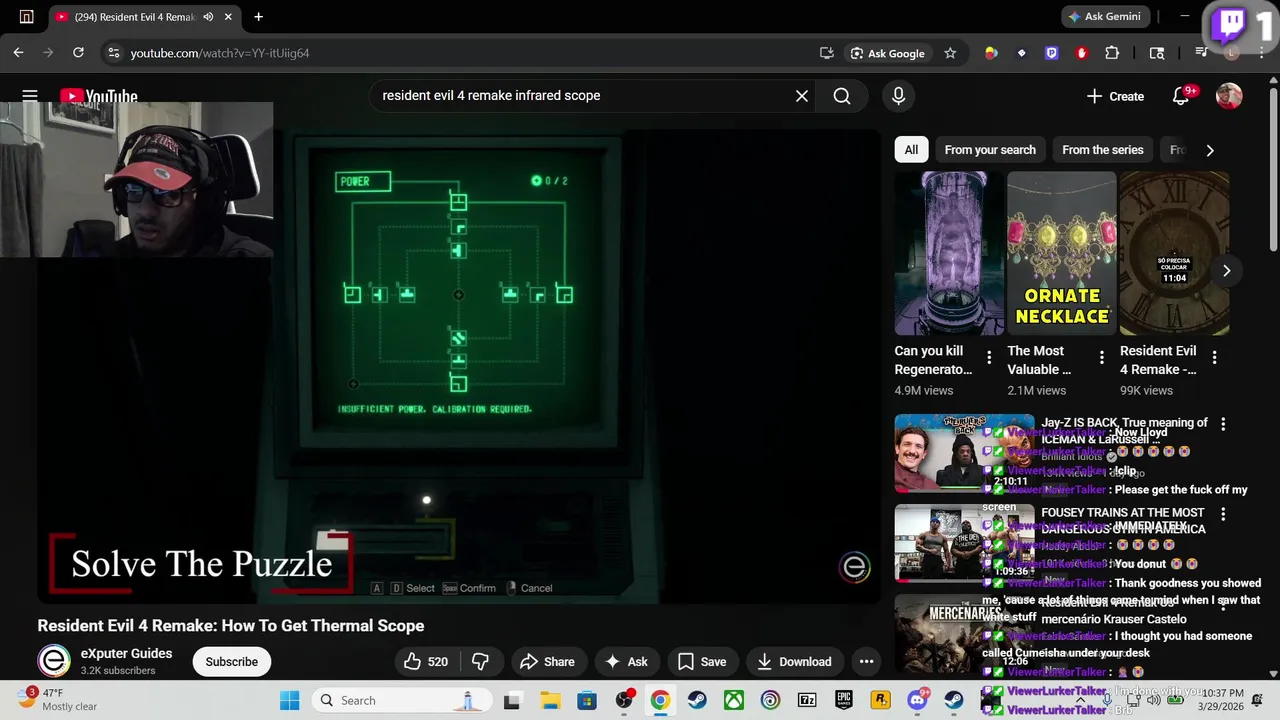The width and height of the screenshot is (1280, 720).
Task: Open the Create menu
Action: pyautogui.click(x=1115, y=96)
